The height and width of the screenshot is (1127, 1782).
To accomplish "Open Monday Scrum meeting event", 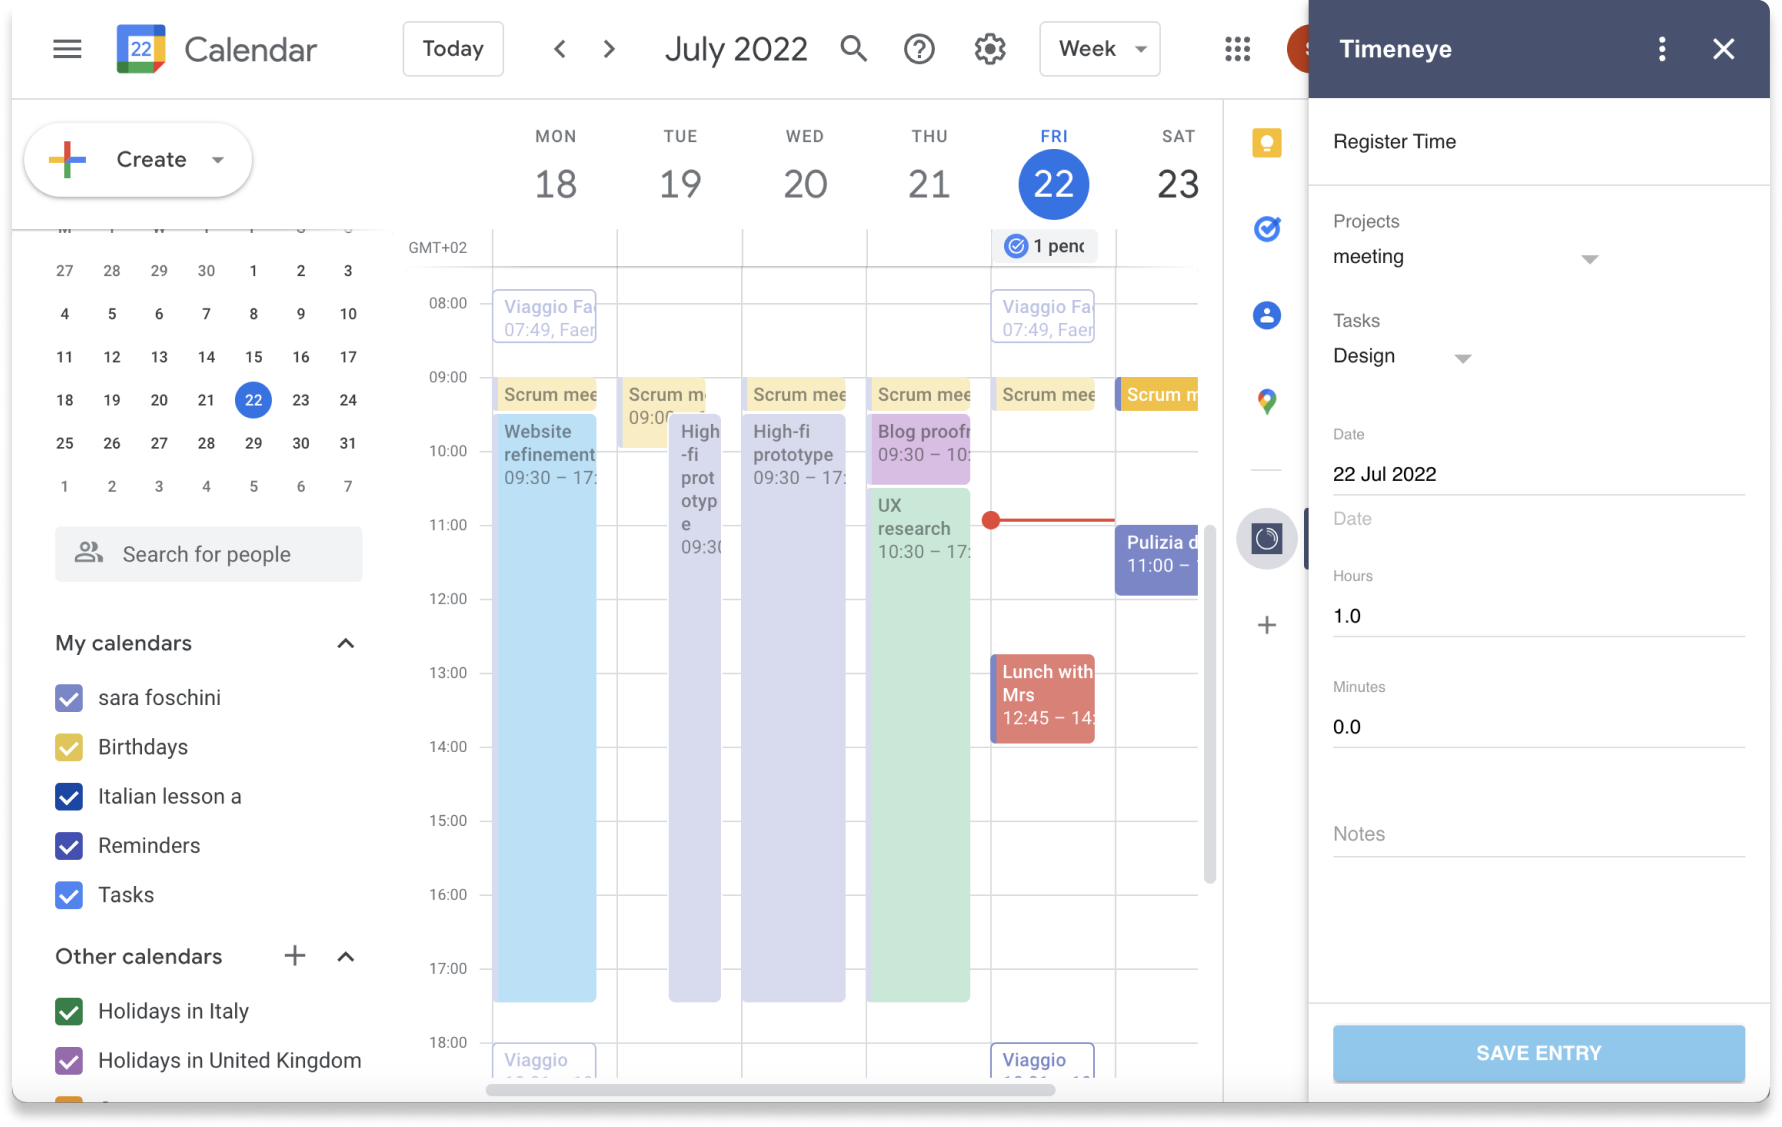I will click(x=546, y=394).
